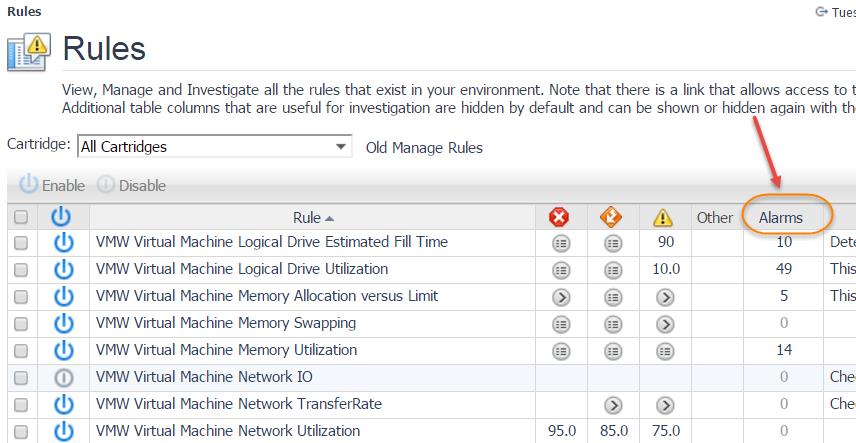Image resolution: width=856 pixels, height=443 pixels.
Task: Click the yellow Warning severity column icon
Action: (x=664, y=217)
